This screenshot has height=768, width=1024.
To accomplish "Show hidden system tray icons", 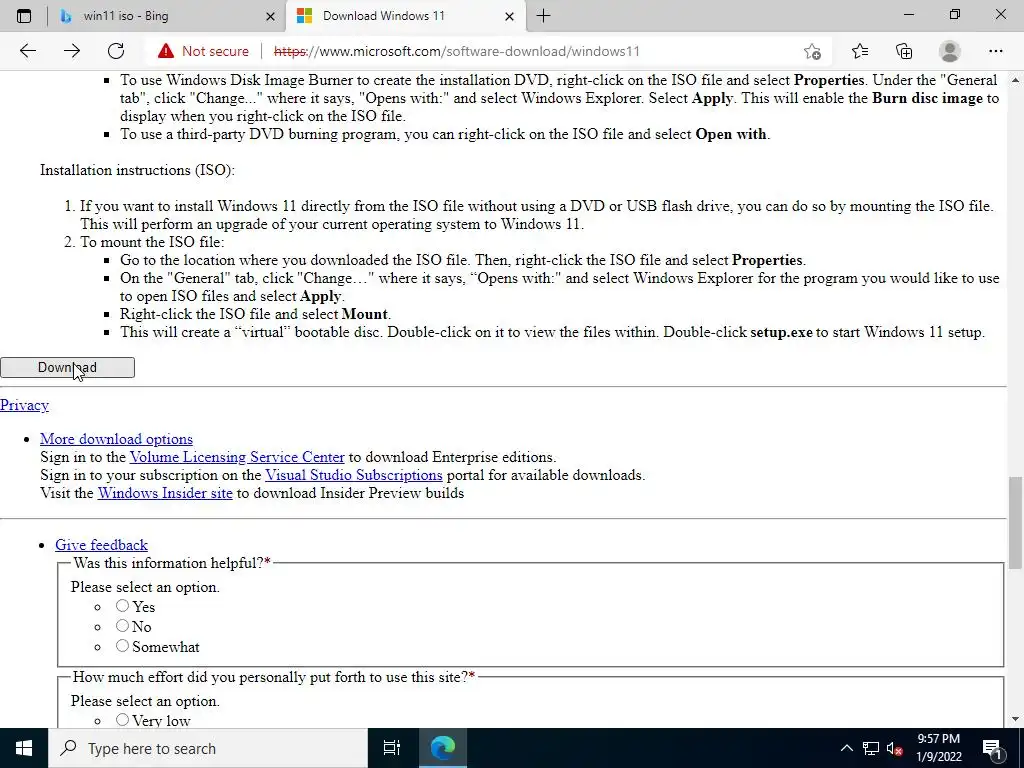I will [846, 748].
